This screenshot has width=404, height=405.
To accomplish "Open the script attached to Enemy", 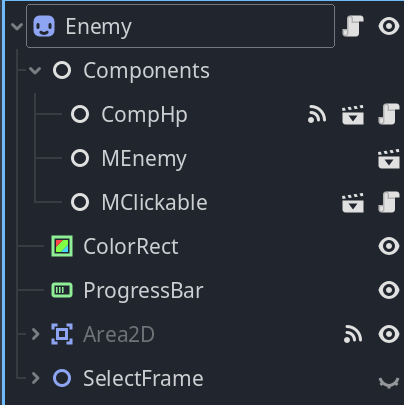I will pos(353,26).
